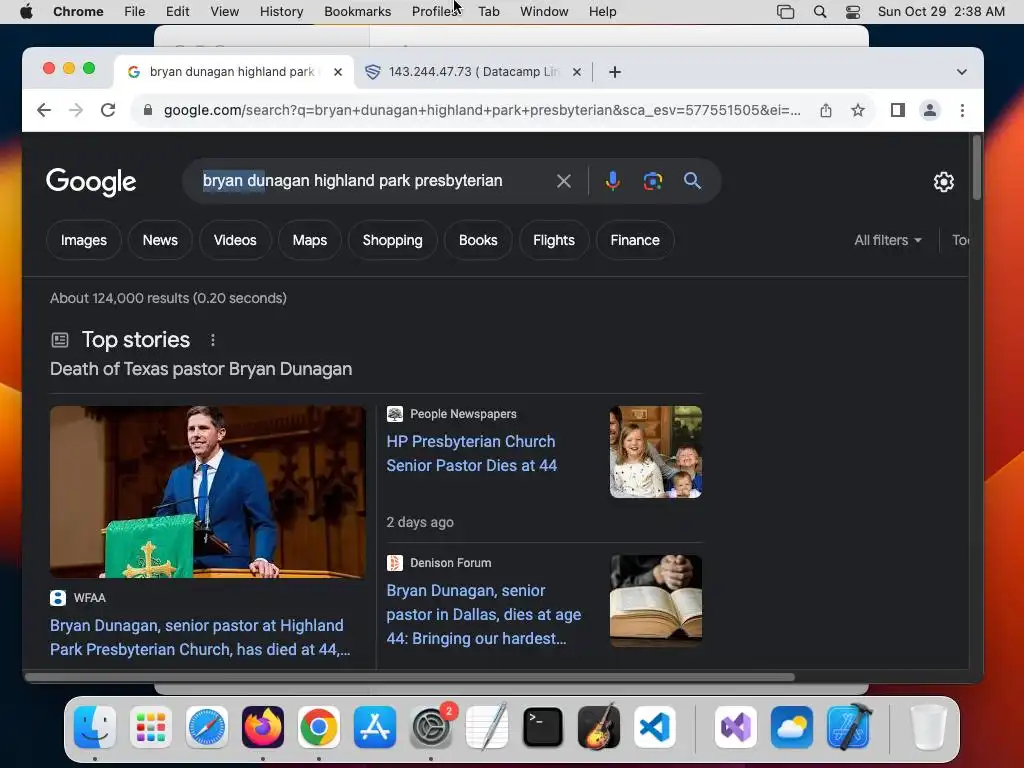Open Launchpad from the dock

pyautogui.click(x=151, y=727)
